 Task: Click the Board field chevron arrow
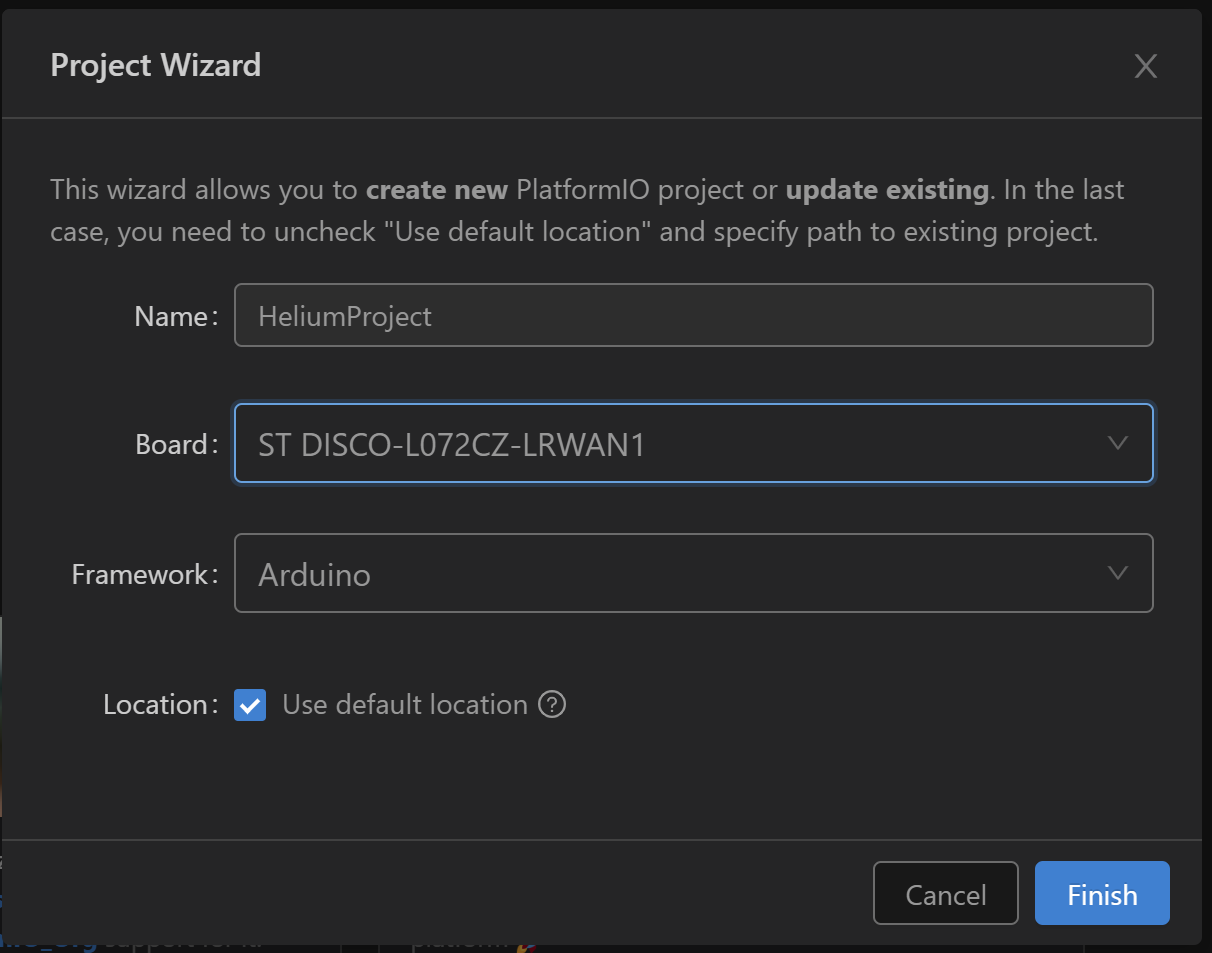point(1118,443)
